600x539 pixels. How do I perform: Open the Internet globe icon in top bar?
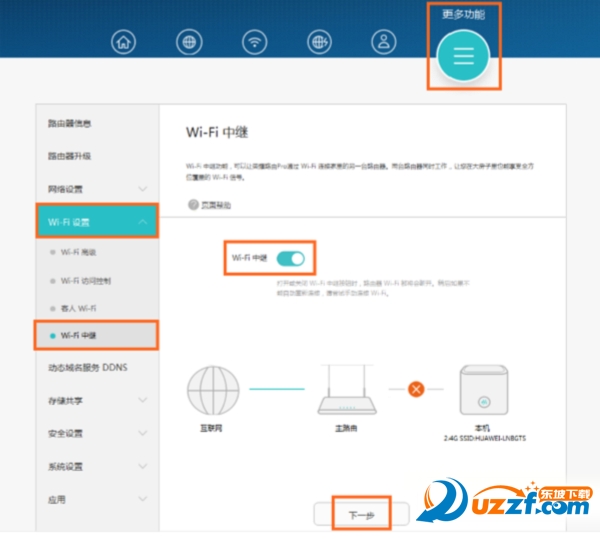click(188, 43)
